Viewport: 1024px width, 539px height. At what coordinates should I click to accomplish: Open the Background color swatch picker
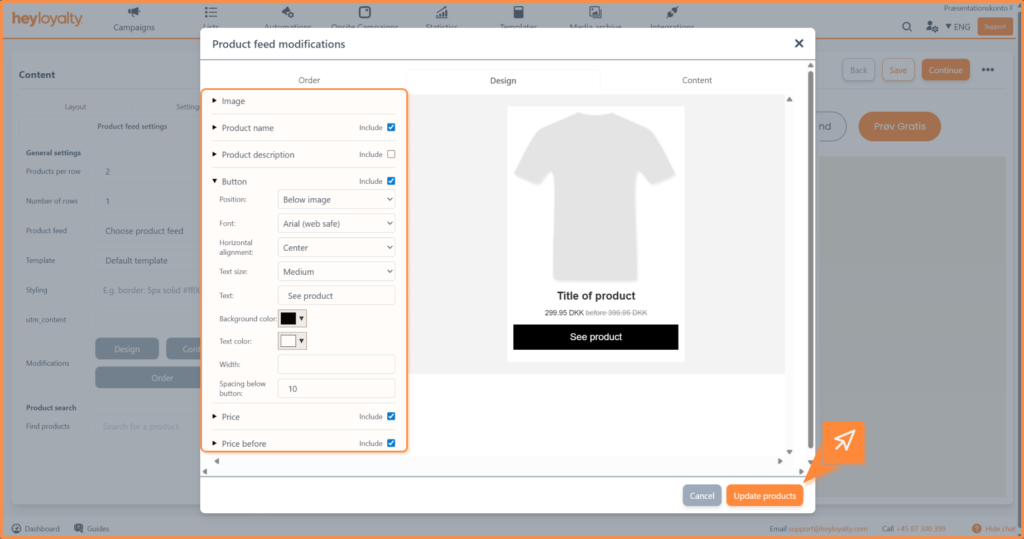[293, 318]
